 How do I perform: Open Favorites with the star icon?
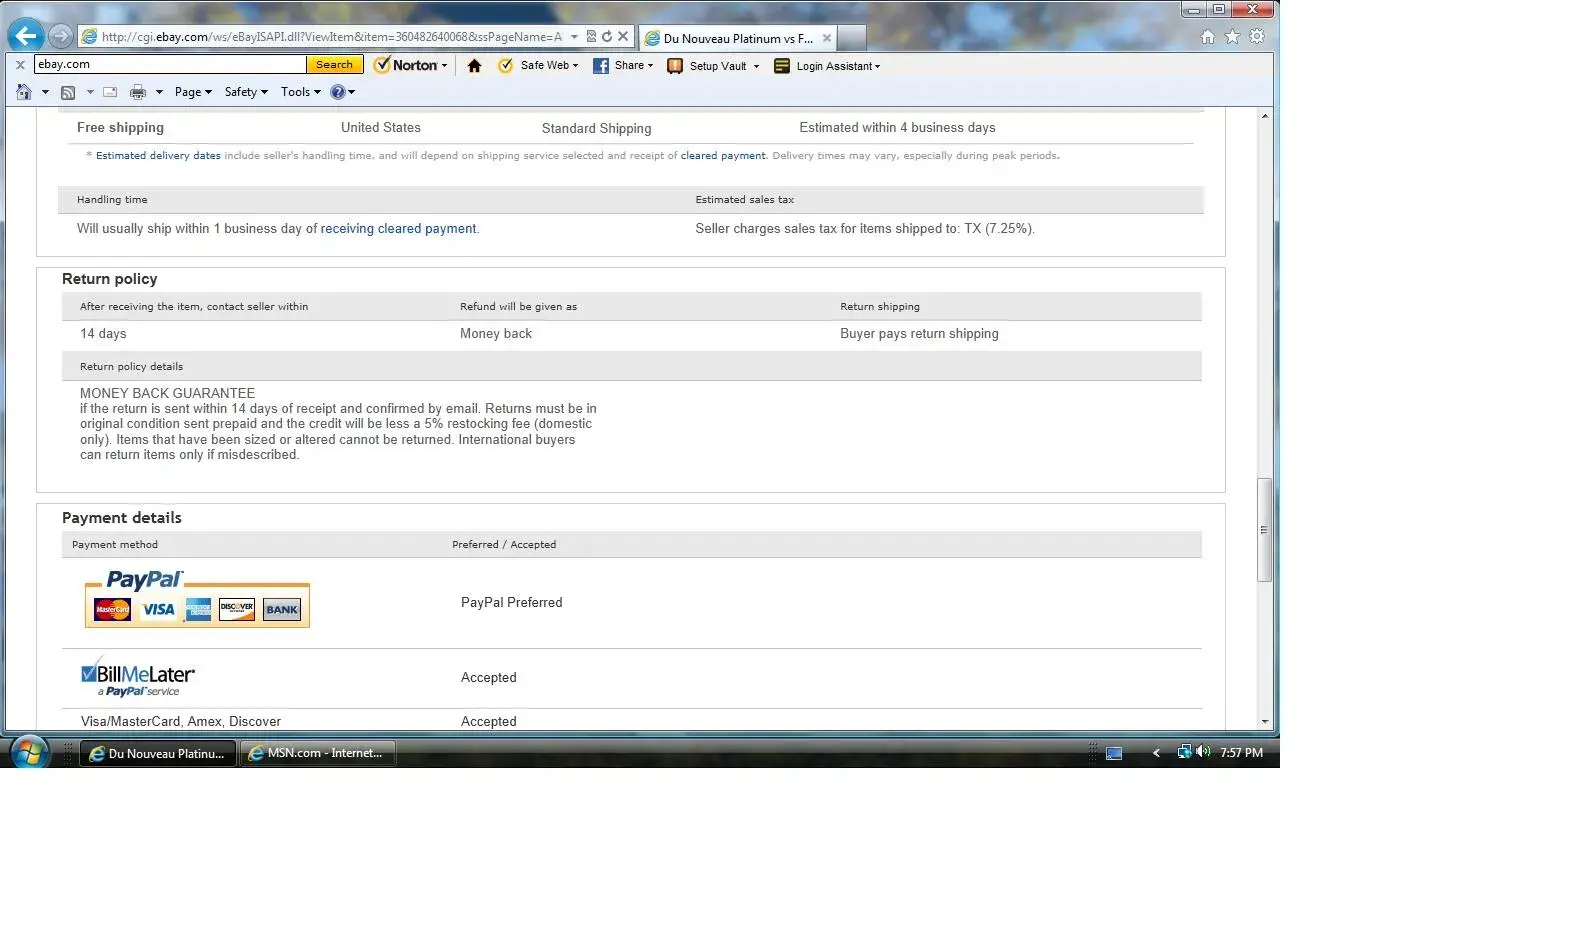tap(1232, 37)
